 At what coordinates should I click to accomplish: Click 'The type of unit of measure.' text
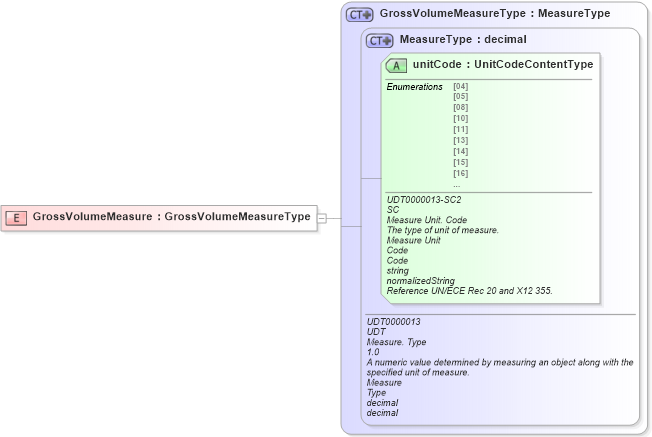pos(442,230)
